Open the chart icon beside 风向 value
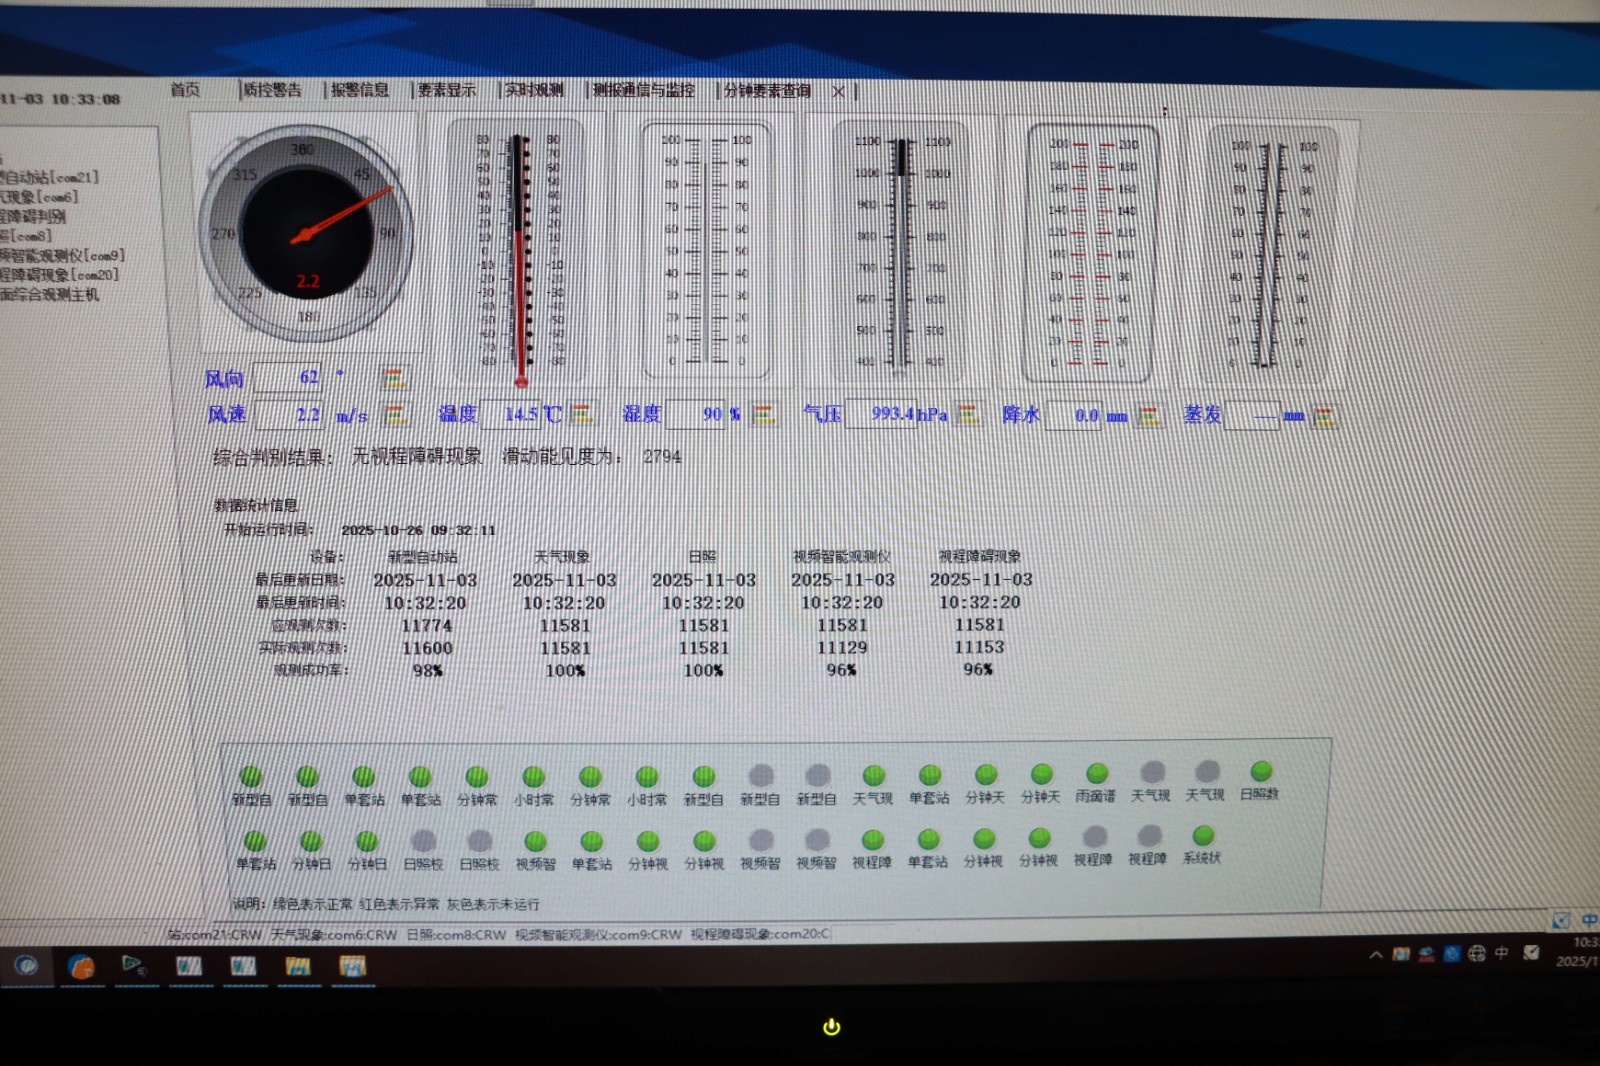Image resolution: width=1600 pixels, height=1066 pixels. pyautogui.click(x=395, y=378)
